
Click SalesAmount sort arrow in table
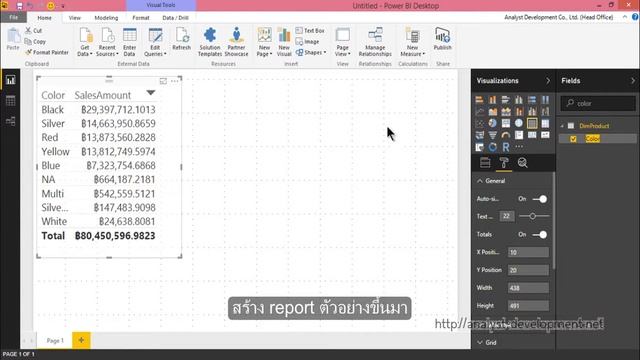[151, 93]
